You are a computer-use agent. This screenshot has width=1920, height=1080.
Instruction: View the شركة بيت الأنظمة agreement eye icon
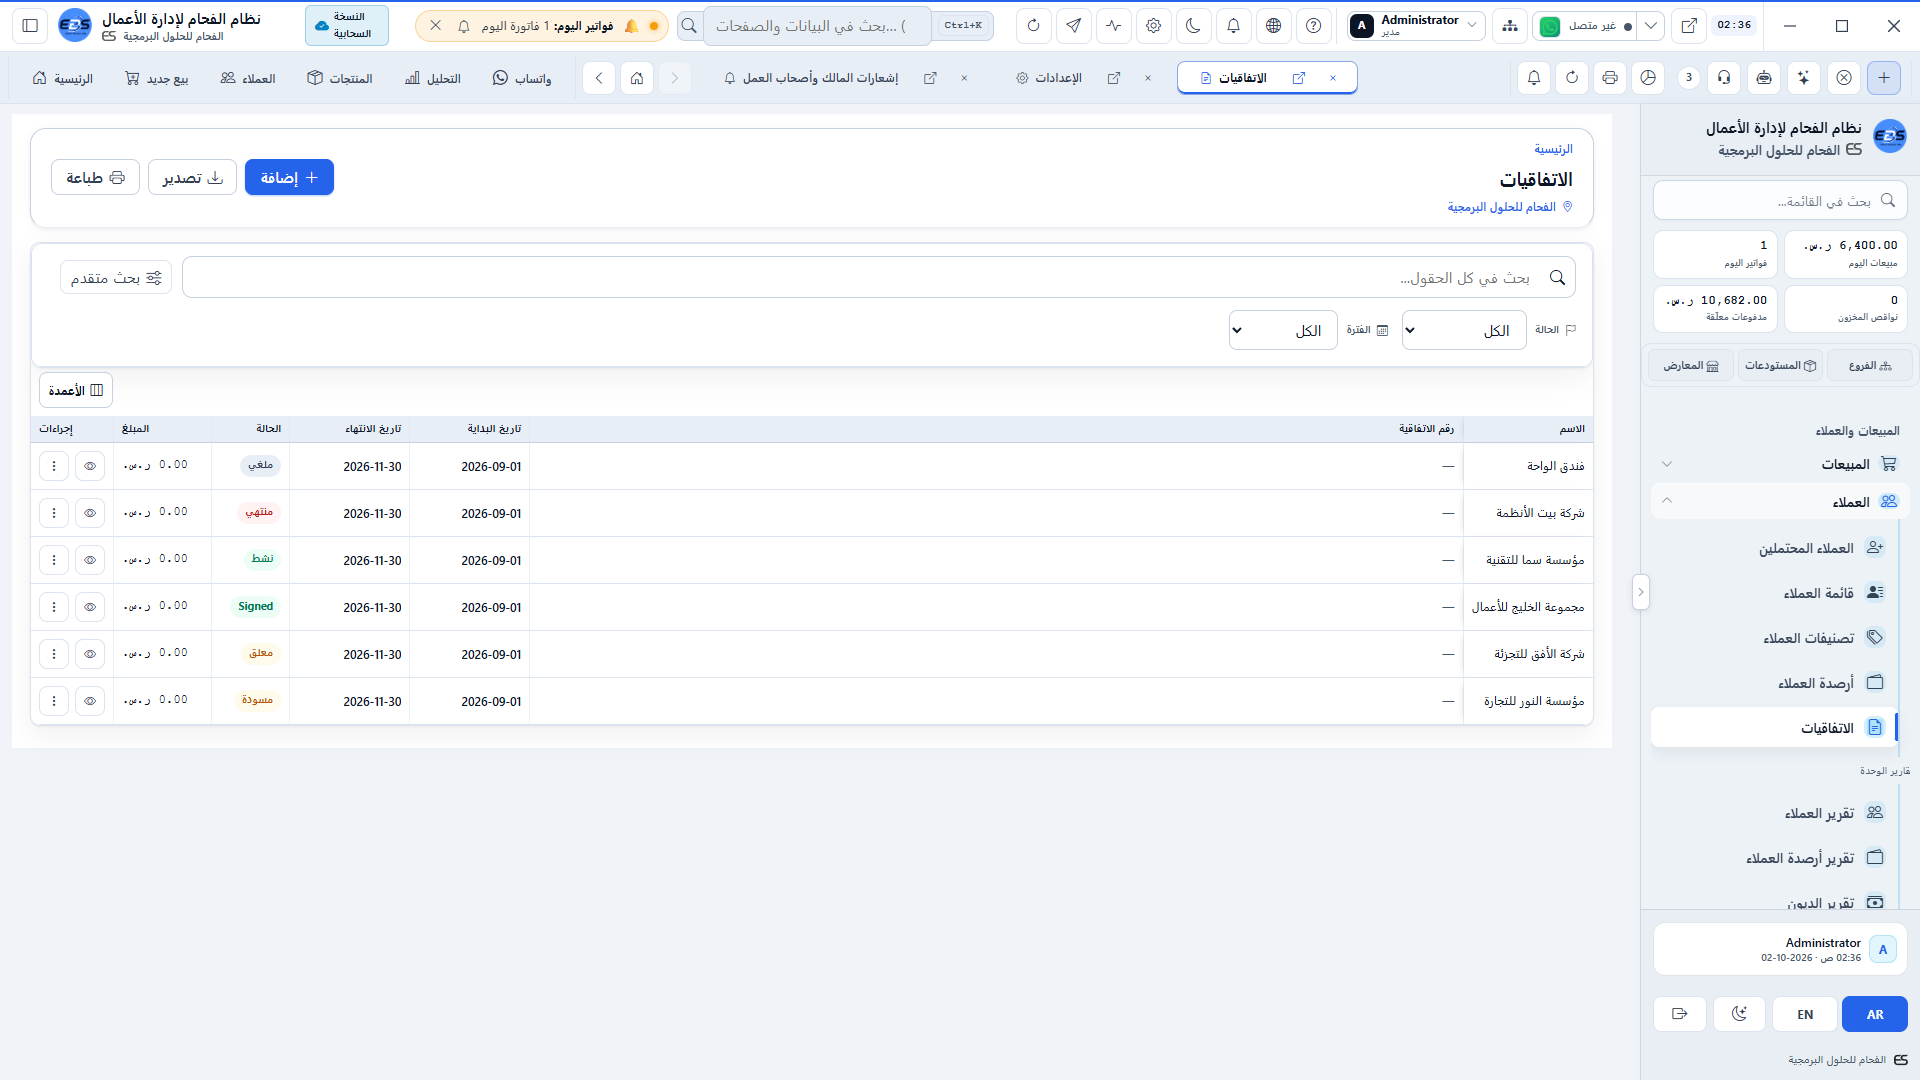pyautogui.click(x=90, y=513)
